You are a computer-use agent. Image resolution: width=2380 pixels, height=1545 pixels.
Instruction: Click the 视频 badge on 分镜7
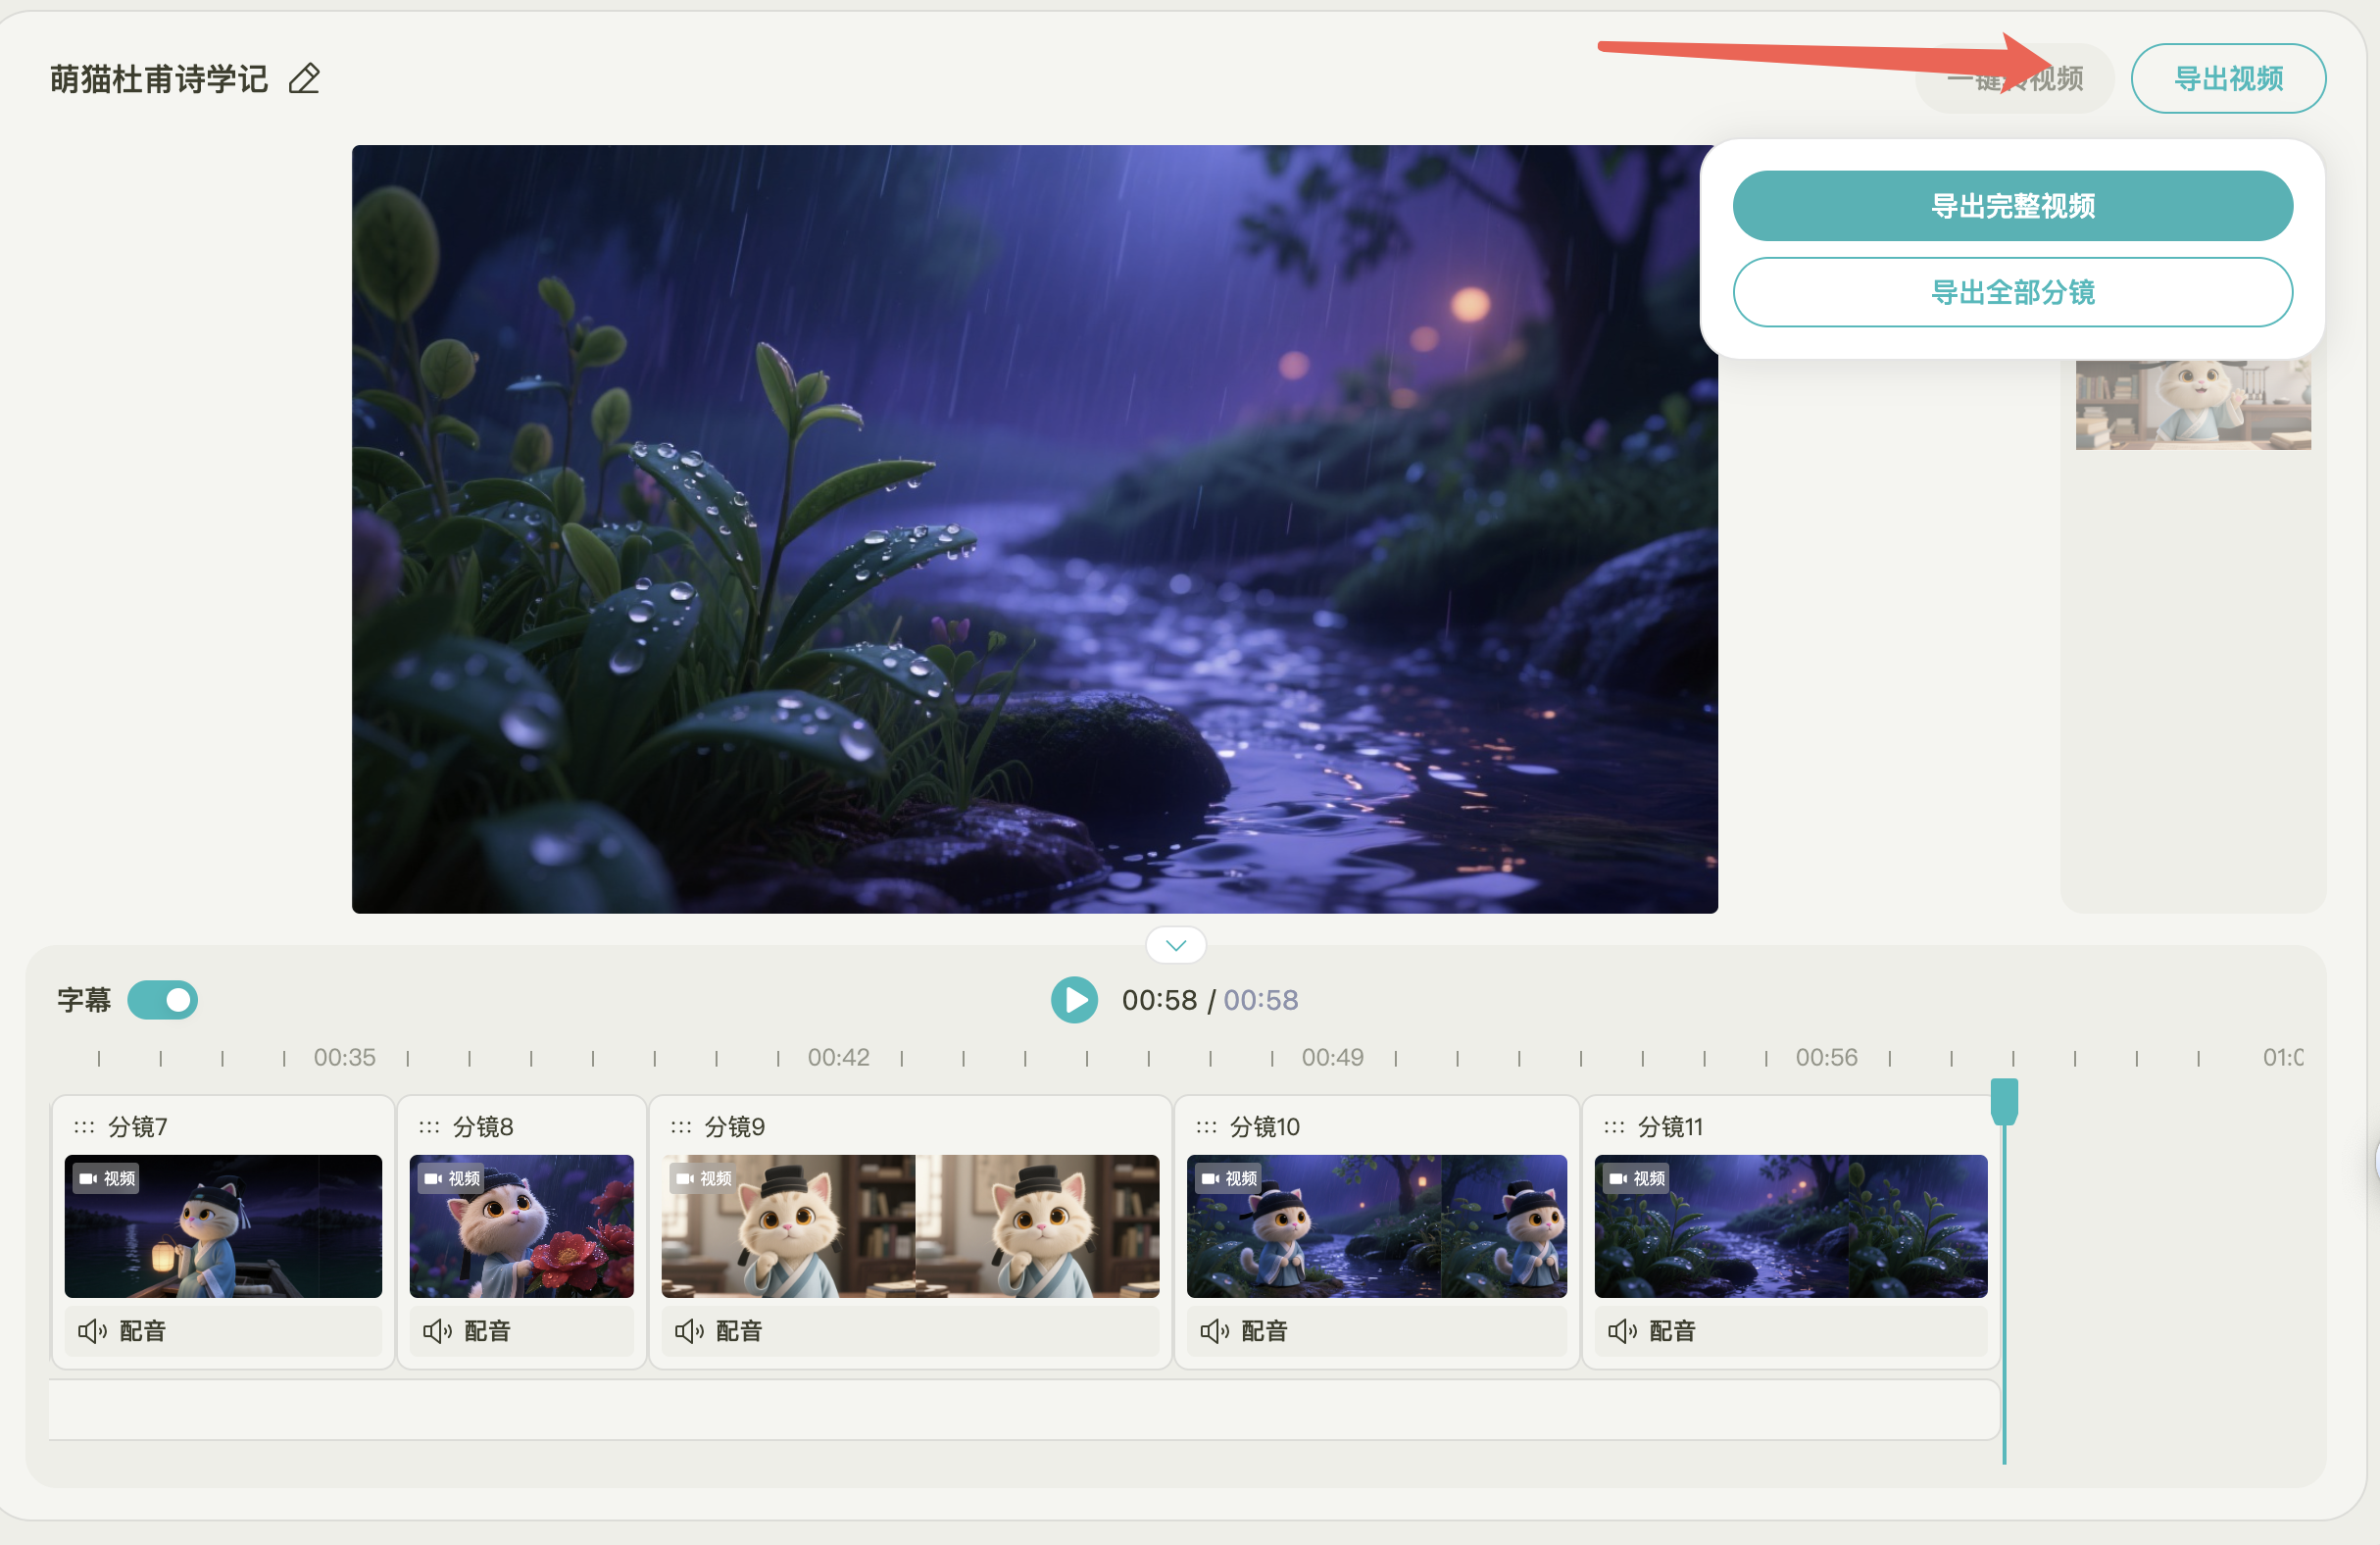click(107, 1179)
